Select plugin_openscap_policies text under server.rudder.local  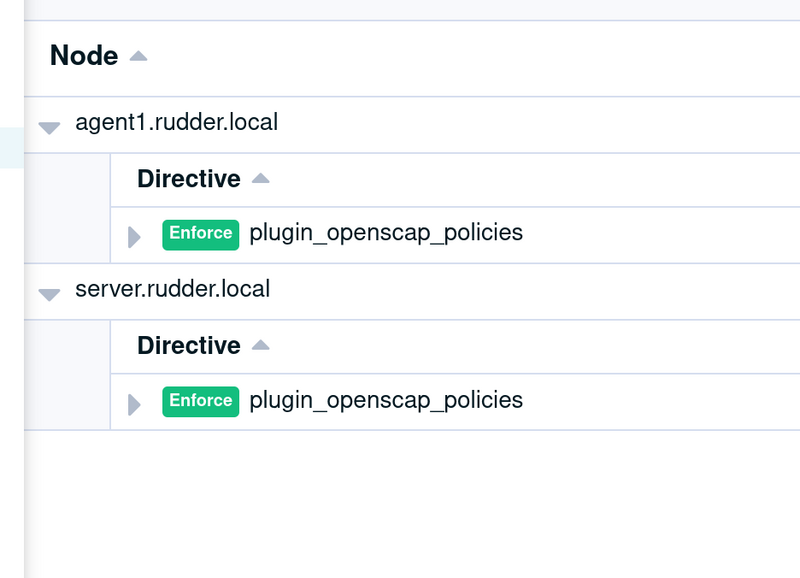click(x=386, y=400)
